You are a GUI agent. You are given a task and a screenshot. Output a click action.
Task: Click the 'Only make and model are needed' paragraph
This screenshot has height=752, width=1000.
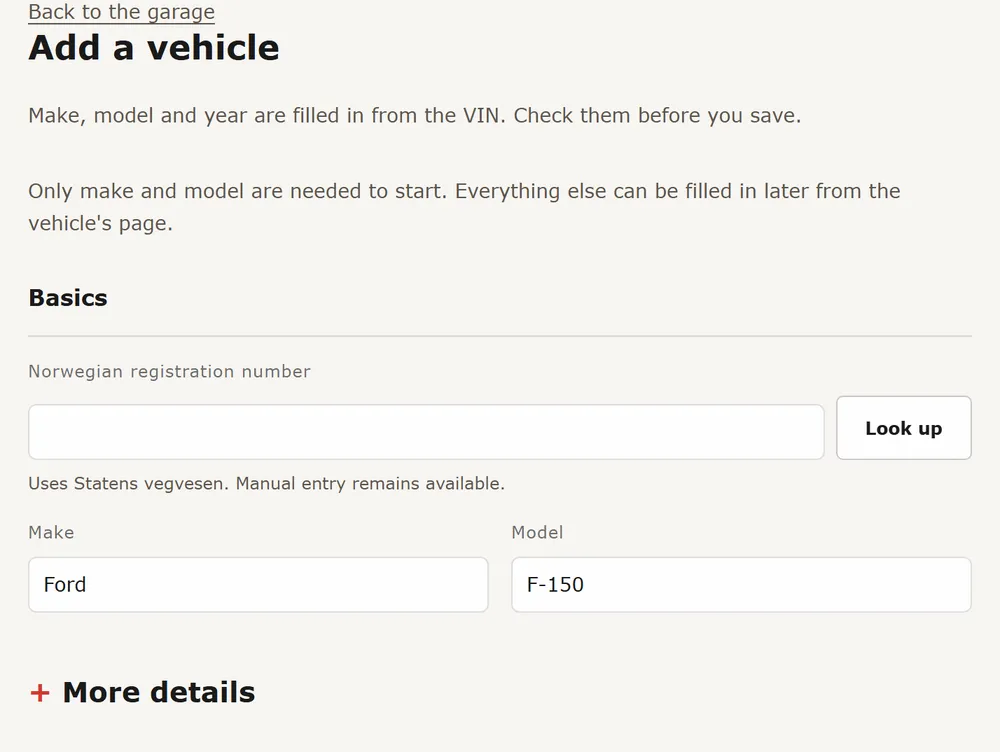coord(464,207)
